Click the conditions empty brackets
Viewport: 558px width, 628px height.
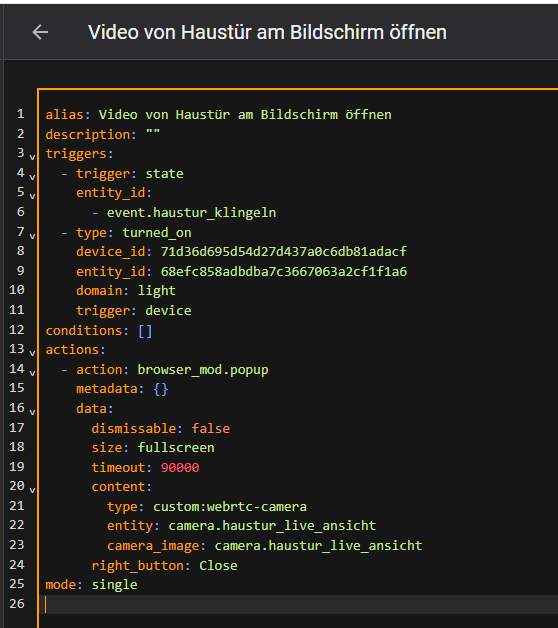click(145, 331)
